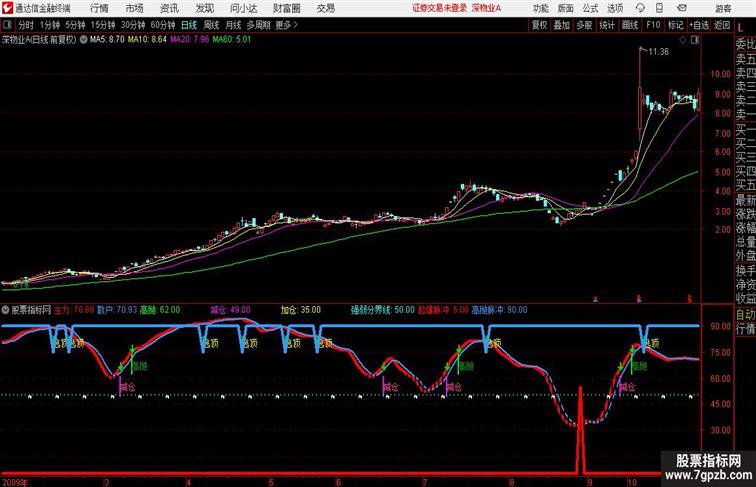Click the 统计 toolbar button
The height and width of the screenshot is (487, 756).
tap(607, 25)
